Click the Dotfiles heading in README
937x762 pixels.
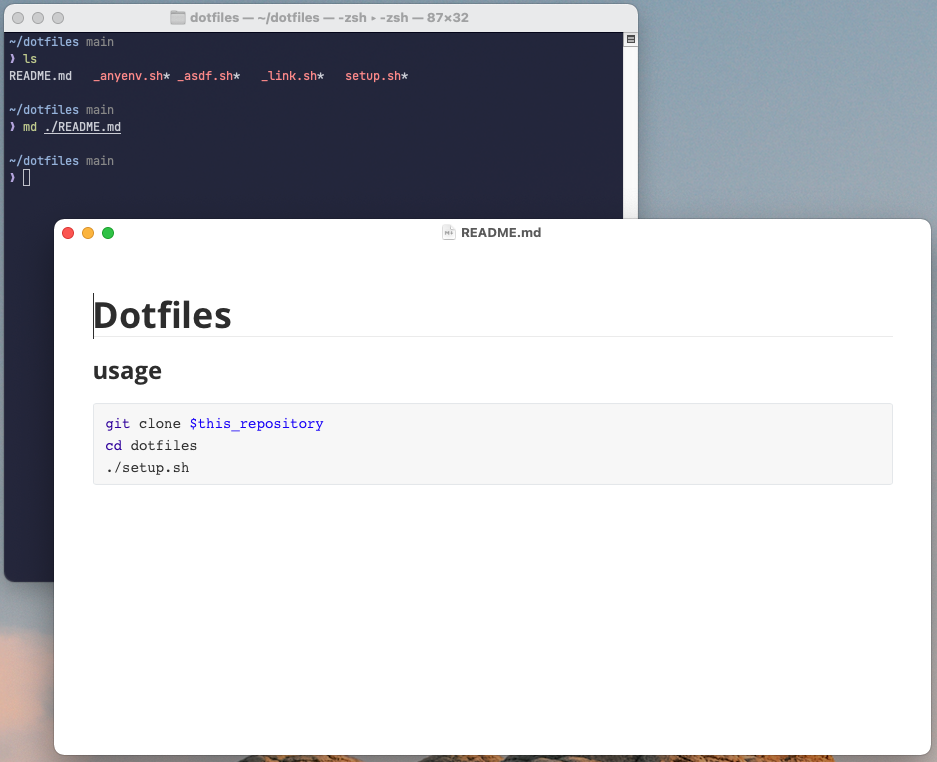[x=162, y=316]
